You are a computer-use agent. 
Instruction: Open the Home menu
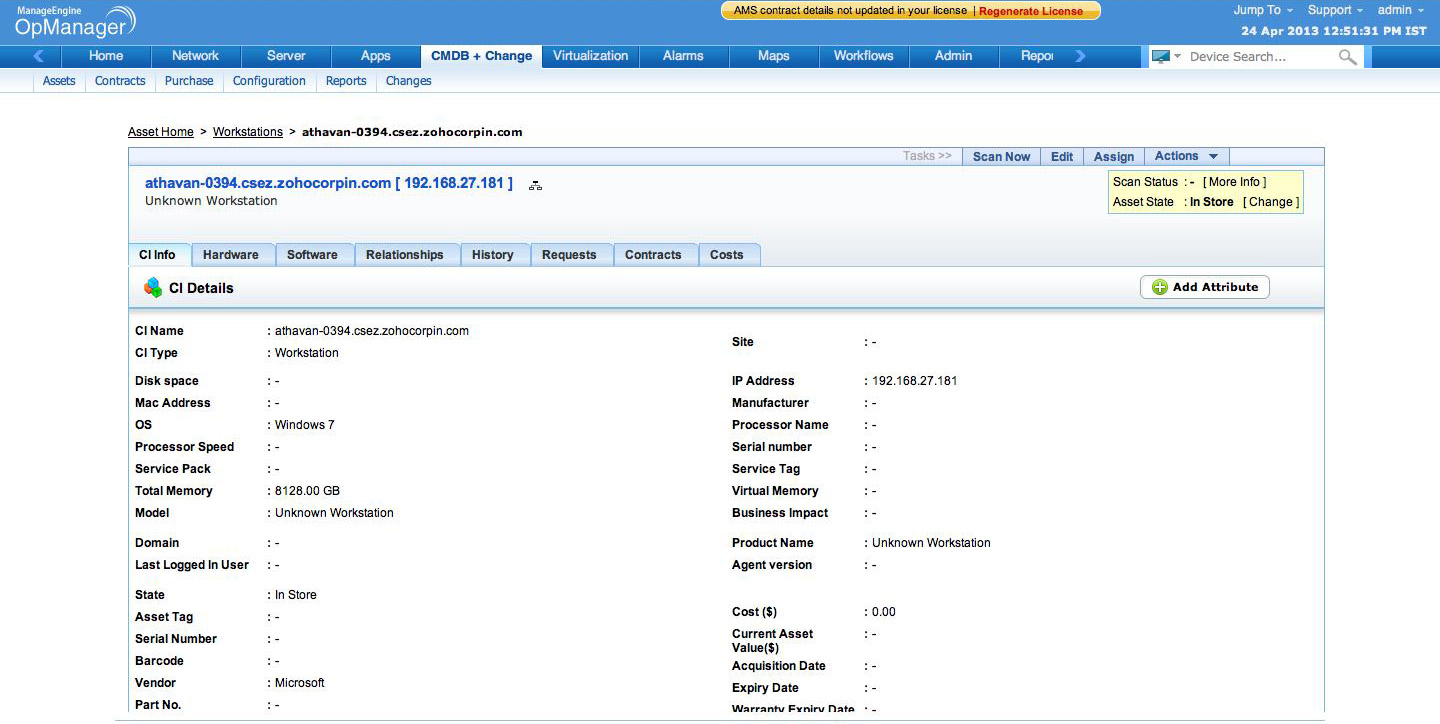[106, 56]
